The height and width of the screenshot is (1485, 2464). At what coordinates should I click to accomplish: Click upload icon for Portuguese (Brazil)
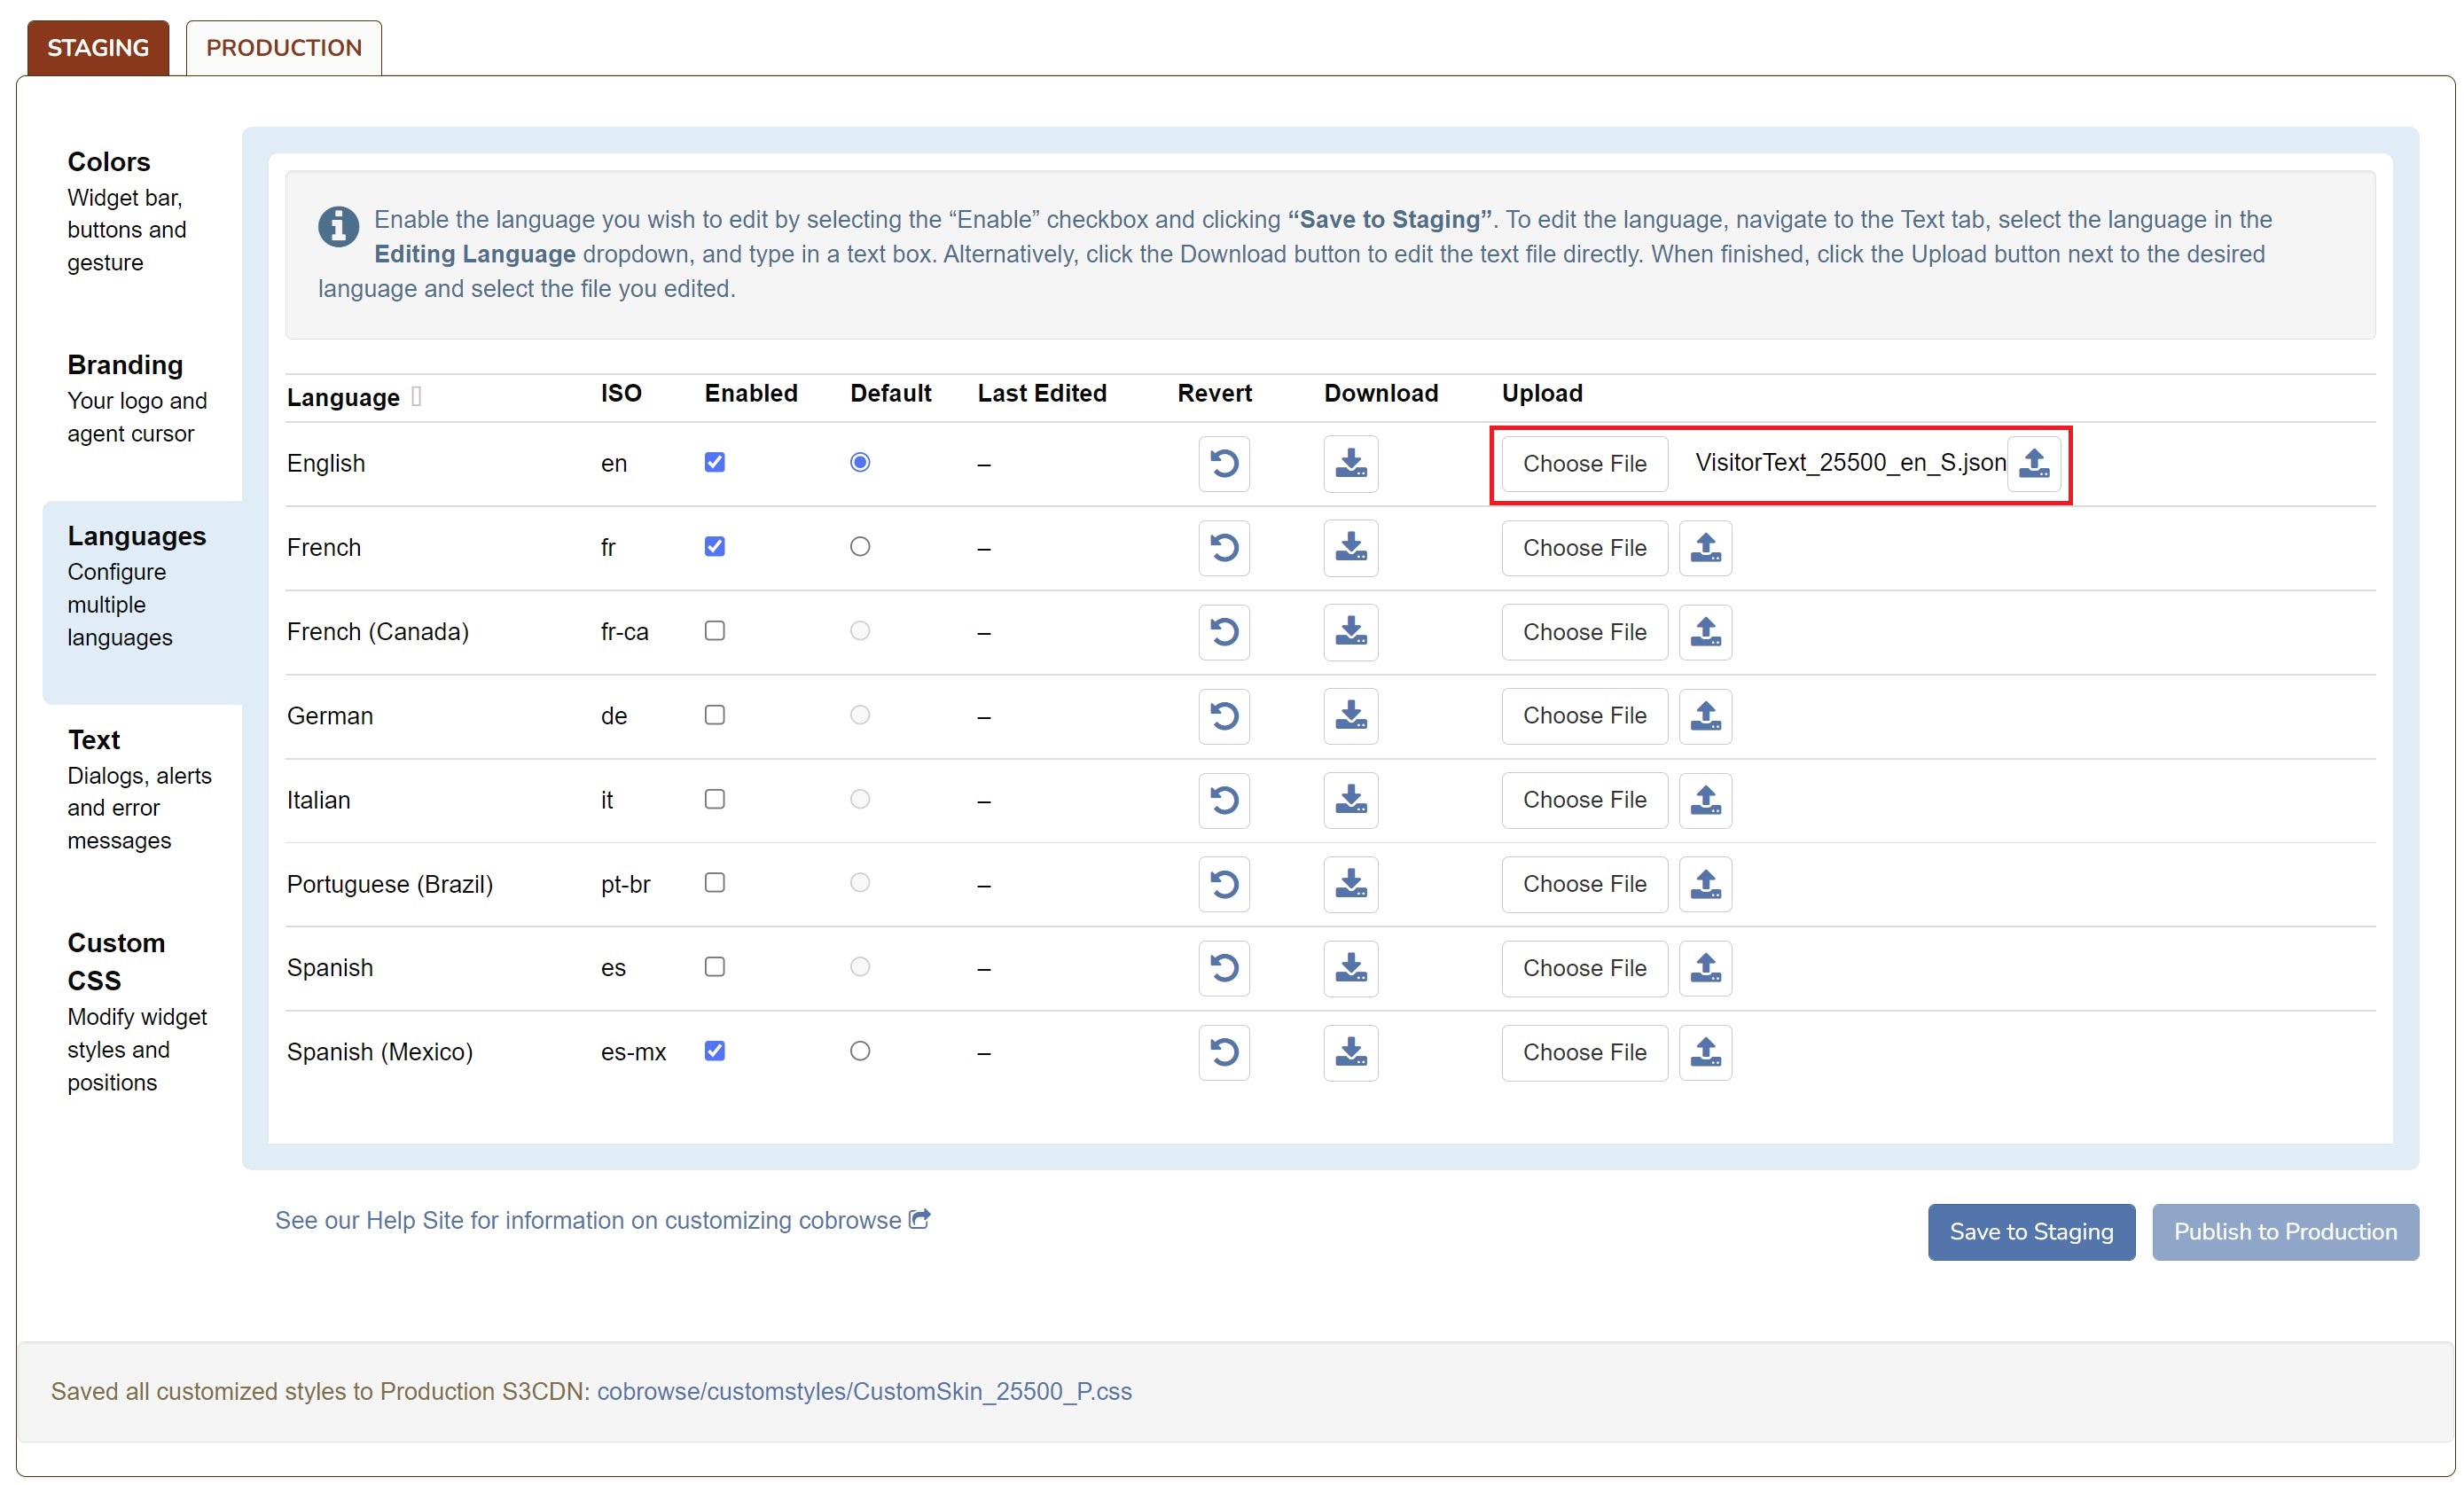click(x=1705, y=884)
